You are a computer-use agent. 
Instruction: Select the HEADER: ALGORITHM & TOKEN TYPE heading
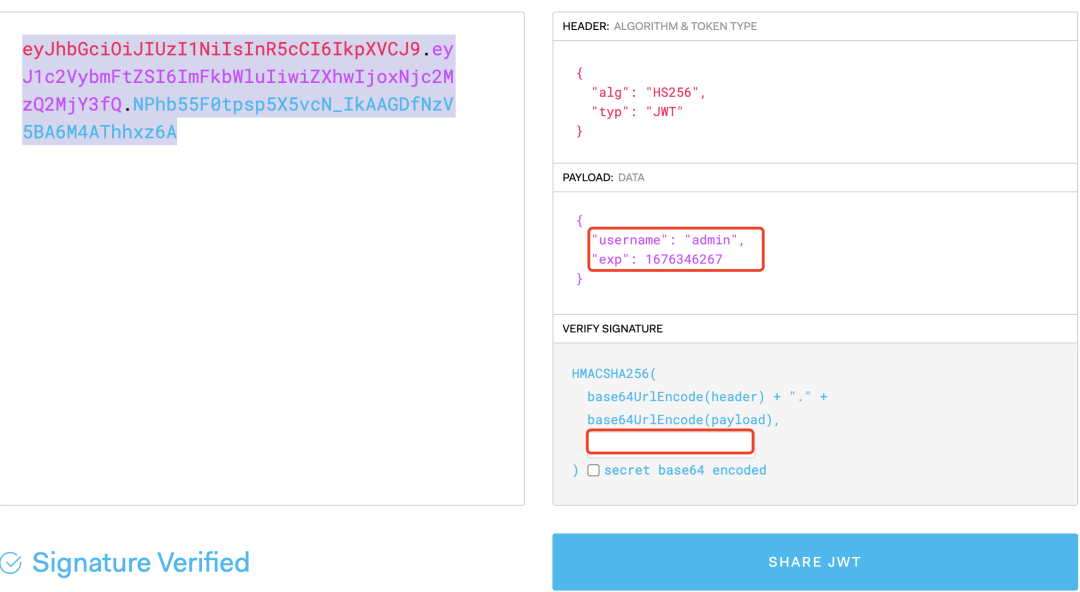point(660,26)
